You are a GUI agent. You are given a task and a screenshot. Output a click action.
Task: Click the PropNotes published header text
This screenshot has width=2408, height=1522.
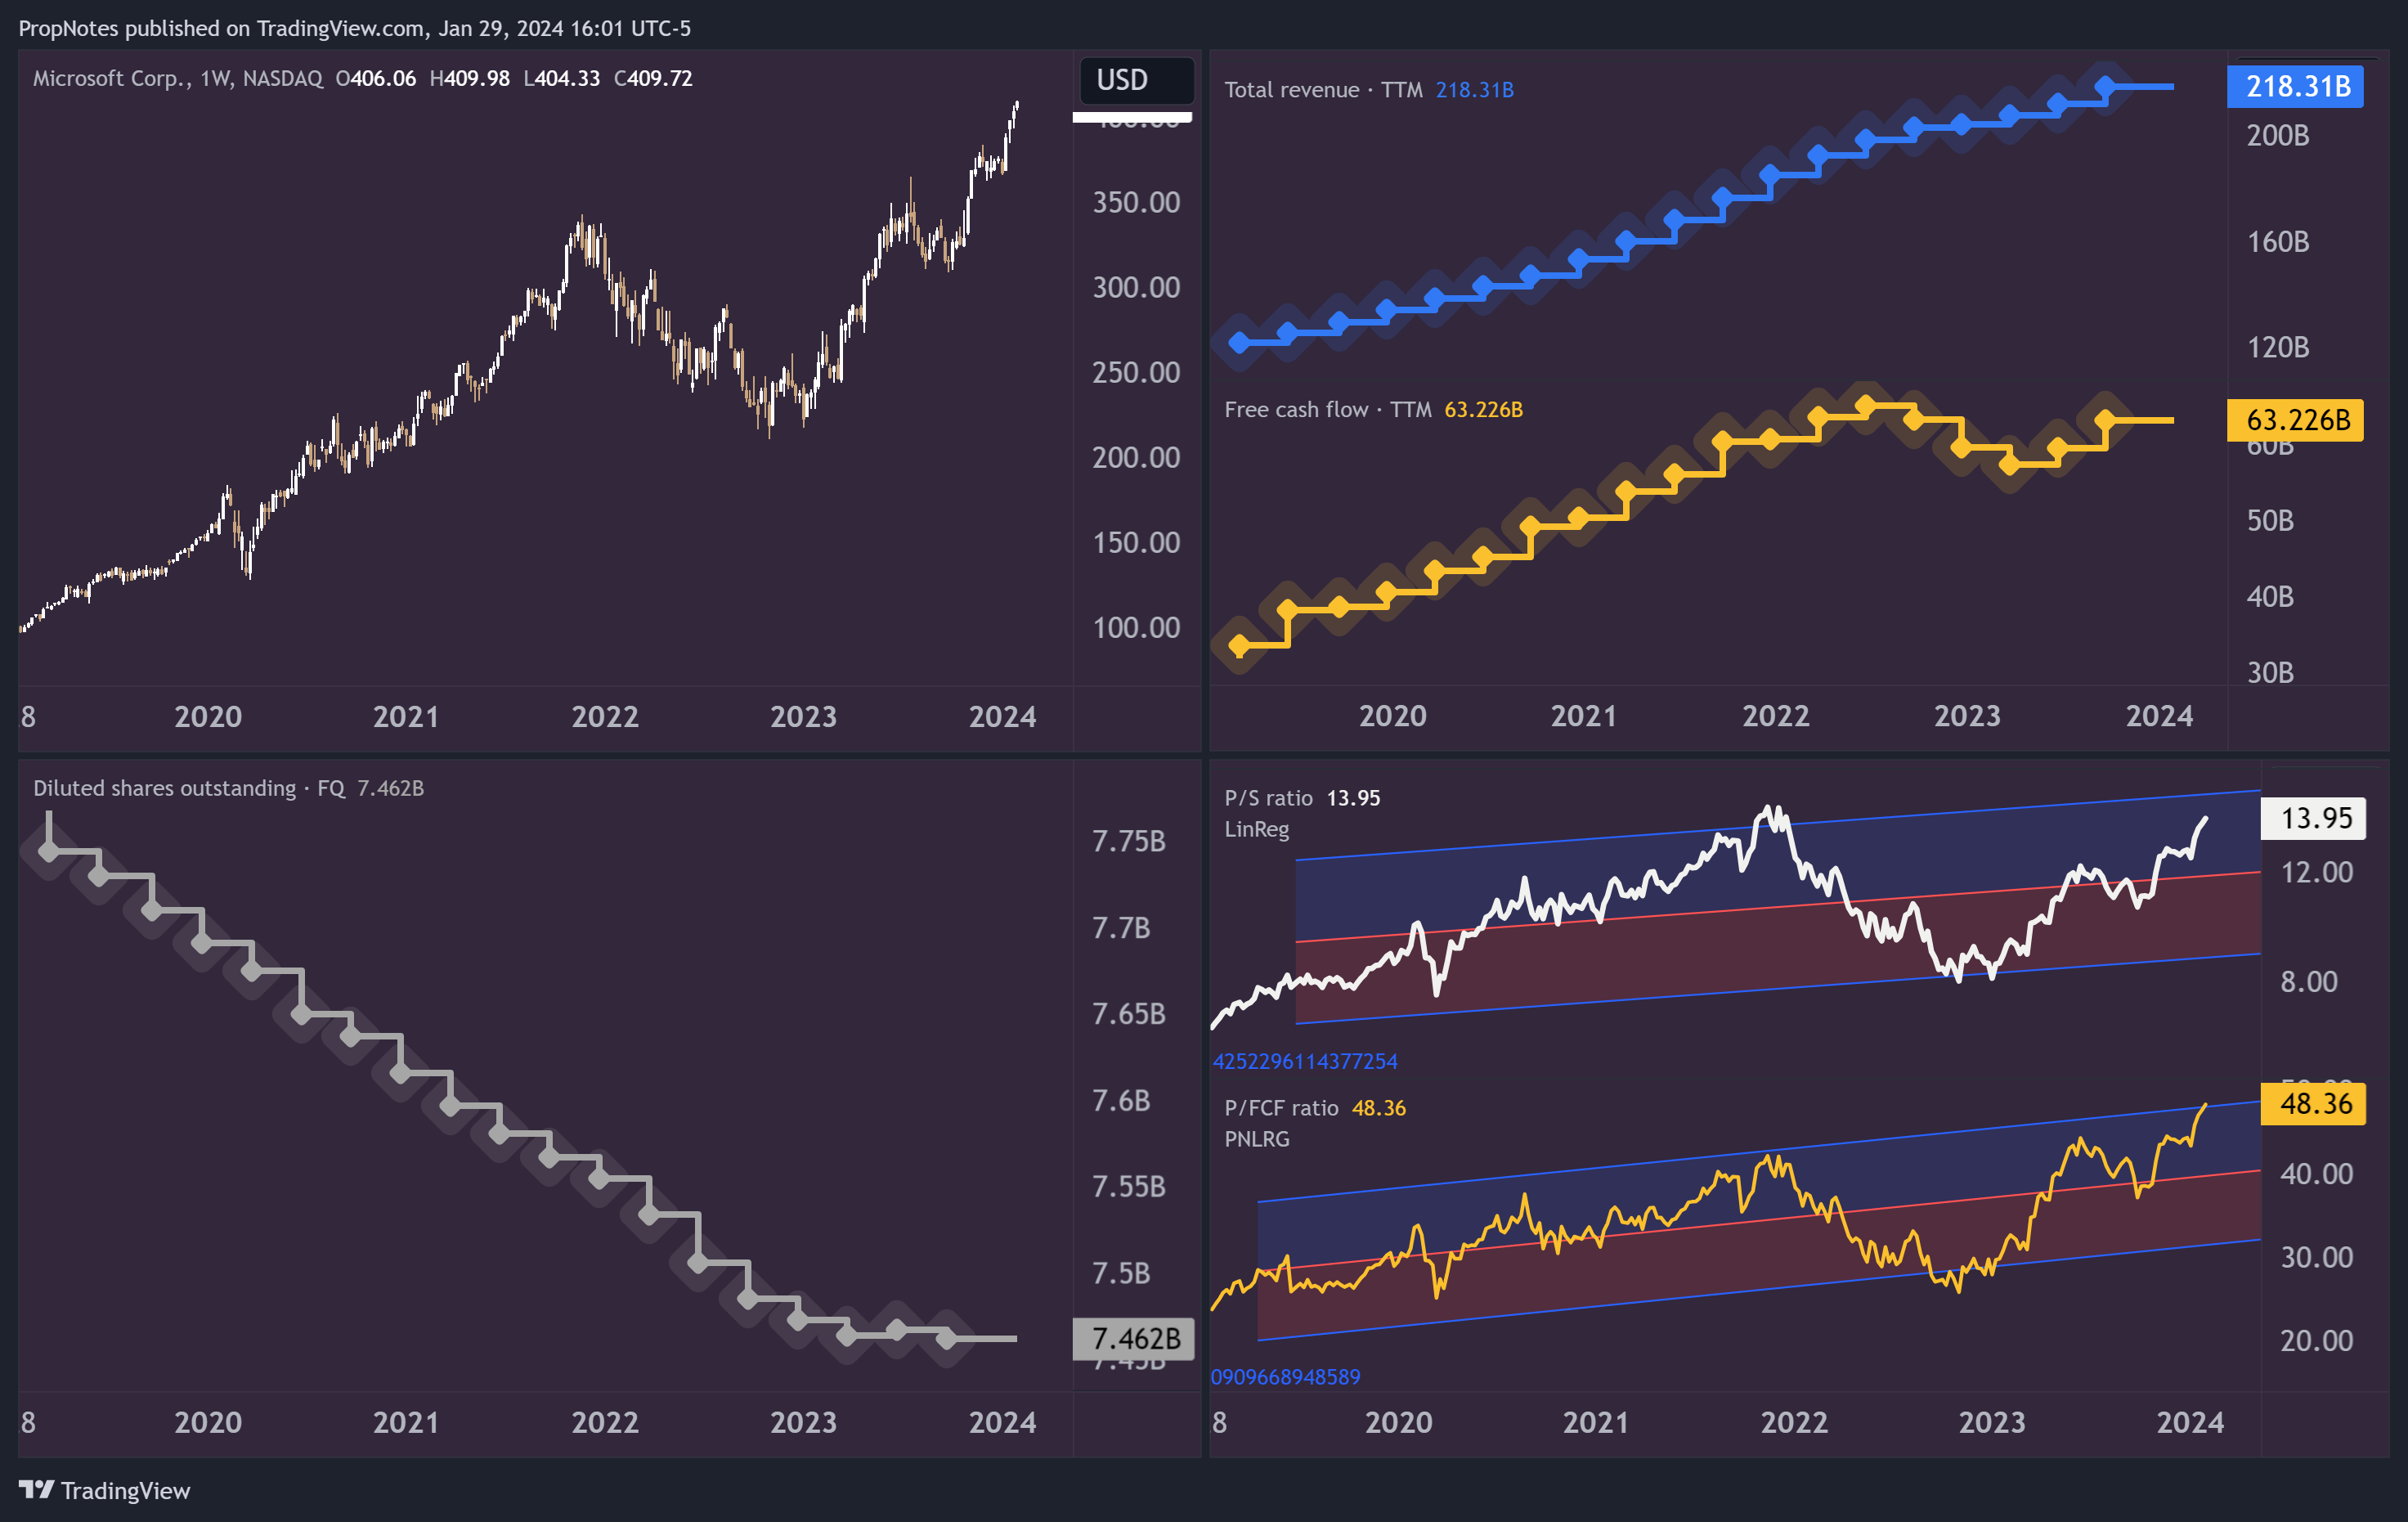(x=355, y=28)
